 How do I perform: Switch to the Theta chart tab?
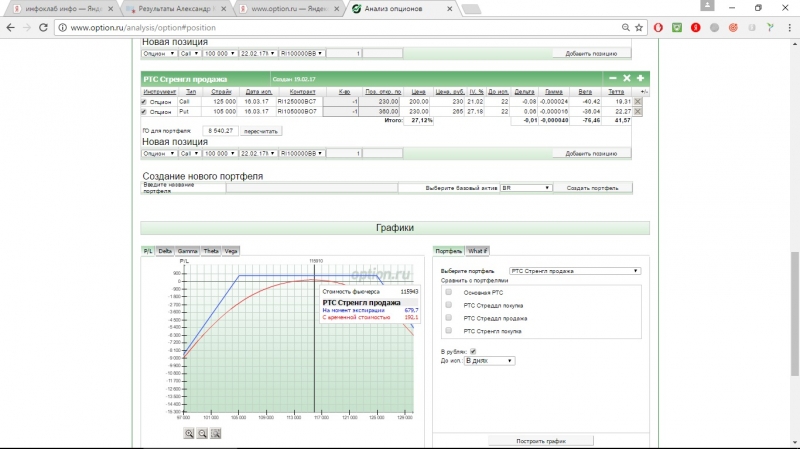211,251
